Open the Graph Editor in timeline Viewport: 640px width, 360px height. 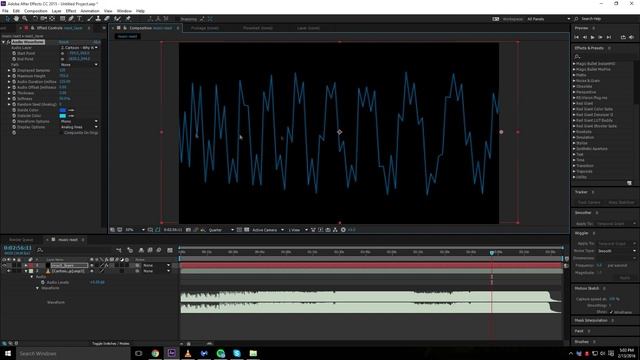170,250
